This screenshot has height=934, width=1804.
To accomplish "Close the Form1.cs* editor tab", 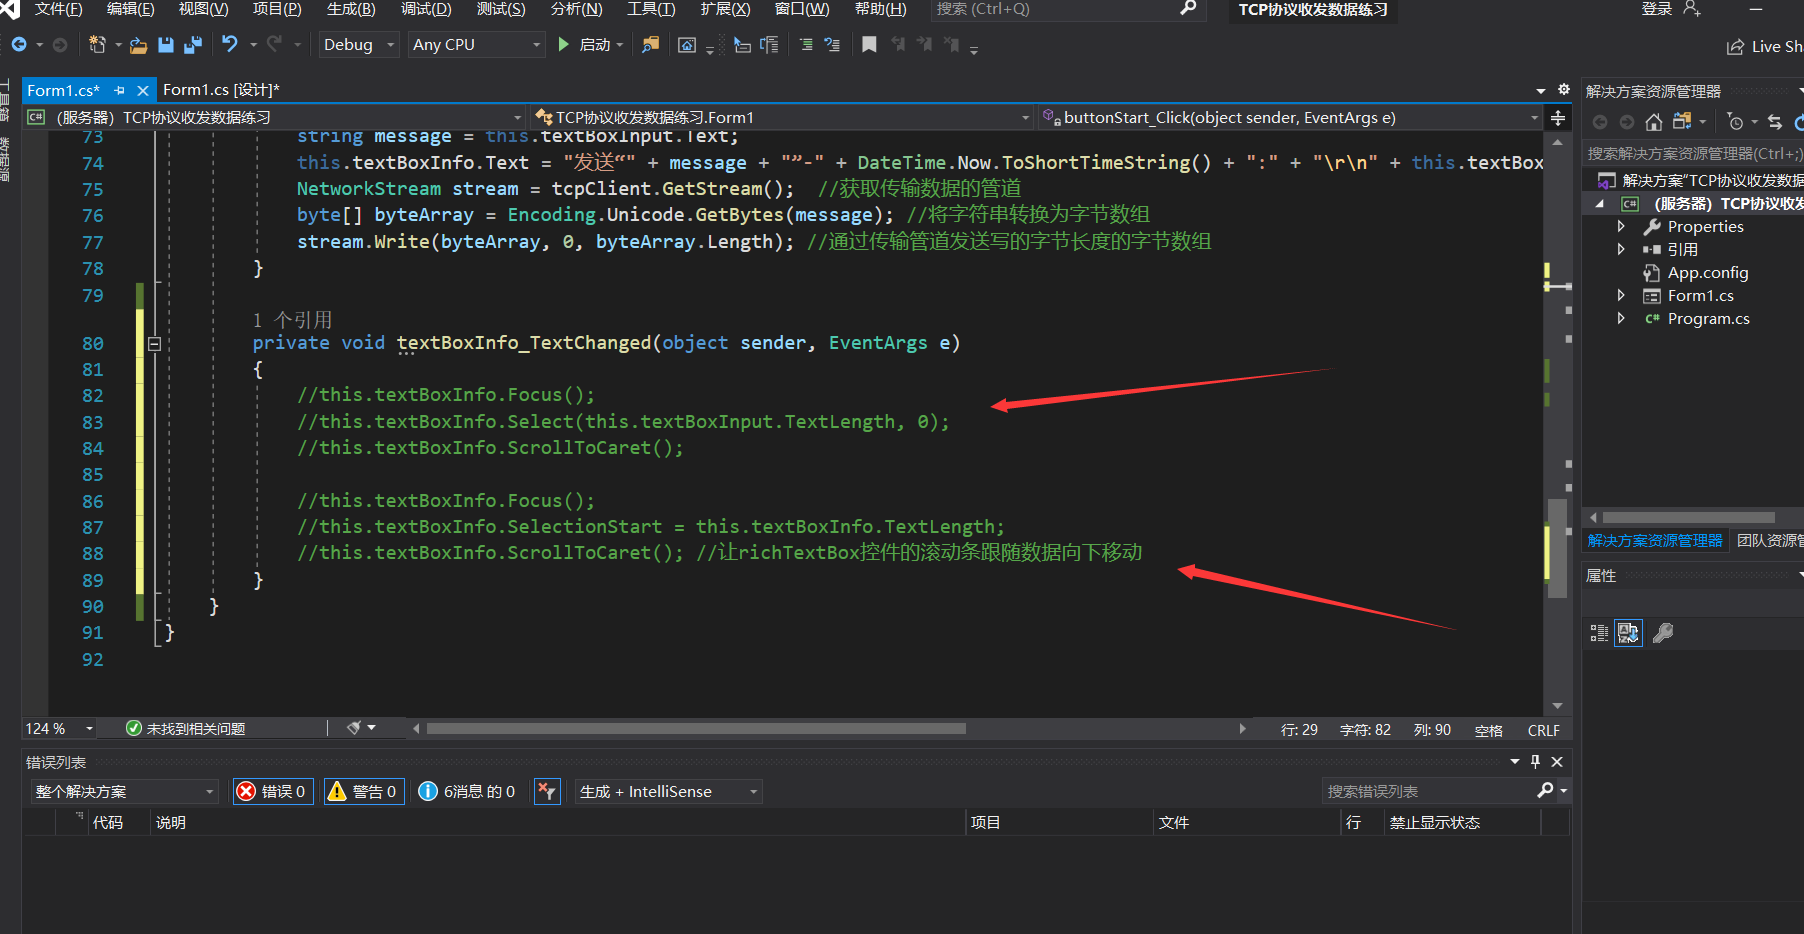I will pos(142,91).
